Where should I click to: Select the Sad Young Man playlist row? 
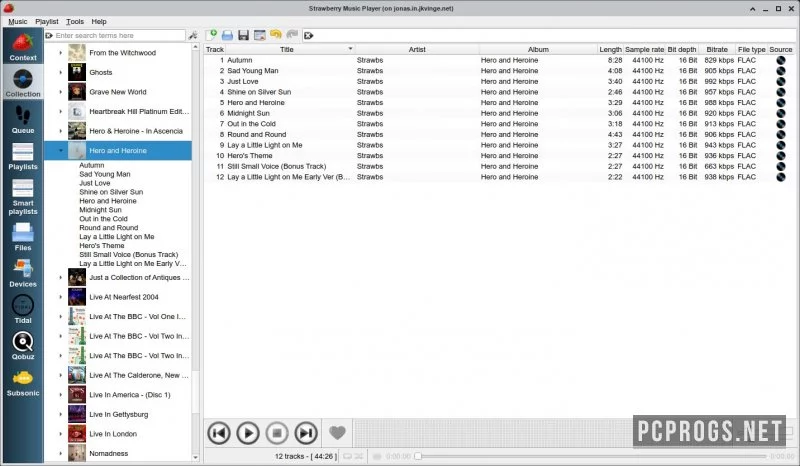pyautogui.click(x=499, y=71)
